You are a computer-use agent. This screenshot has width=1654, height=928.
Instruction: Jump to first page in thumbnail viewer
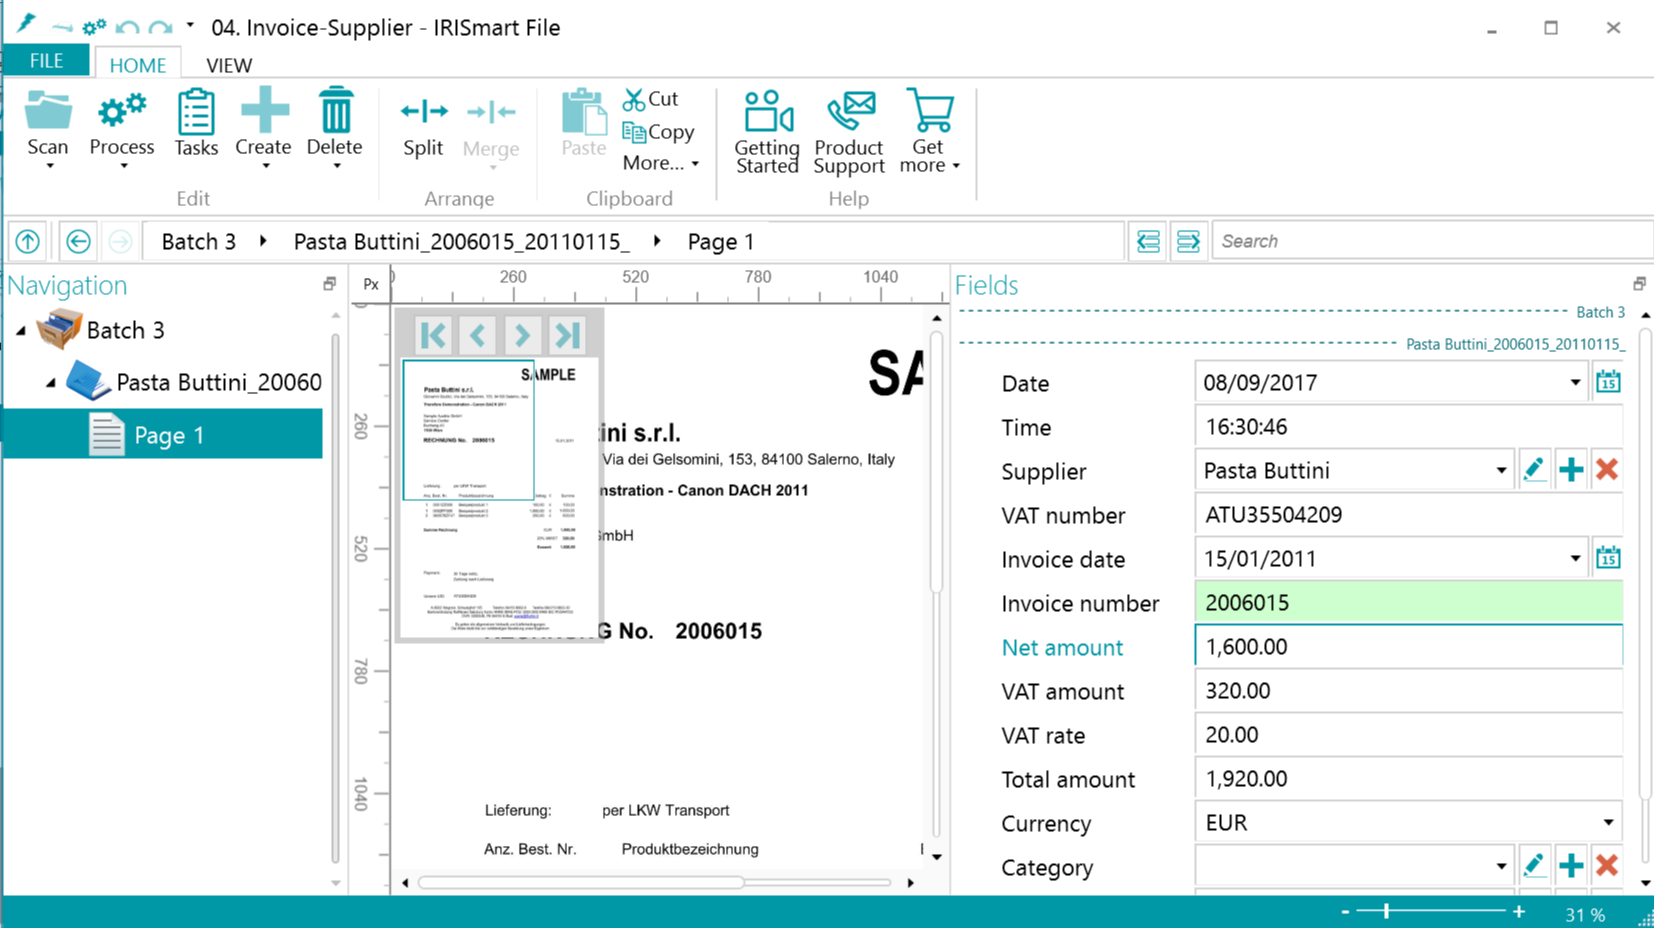point(433,335)
